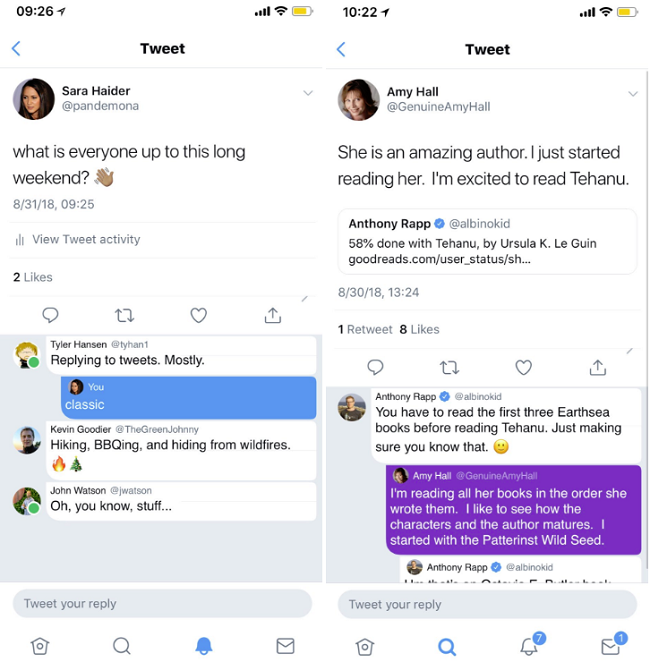Image resolution: width=650 pixels, height=662 pixels.
Task: Open the notifications bell showing badge 7
Action: (530, 646)
